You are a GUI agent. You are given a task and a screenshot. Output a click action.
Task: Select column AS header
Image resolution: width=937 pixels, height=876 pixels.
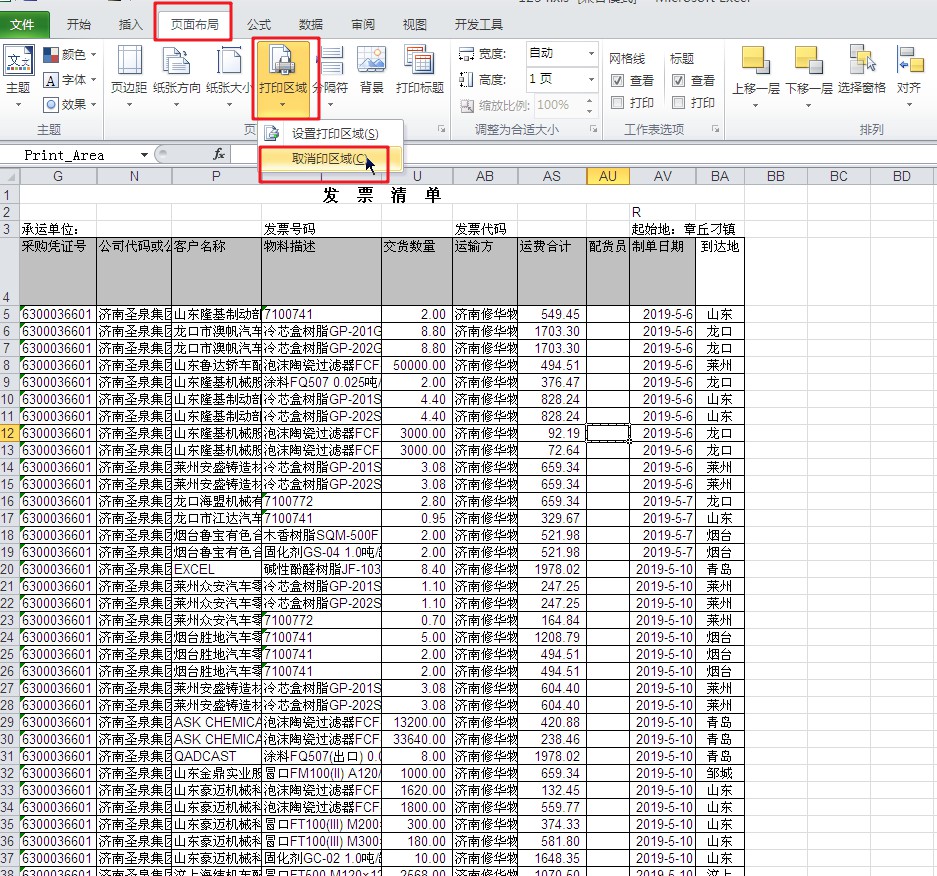click(x=551, y=176)
